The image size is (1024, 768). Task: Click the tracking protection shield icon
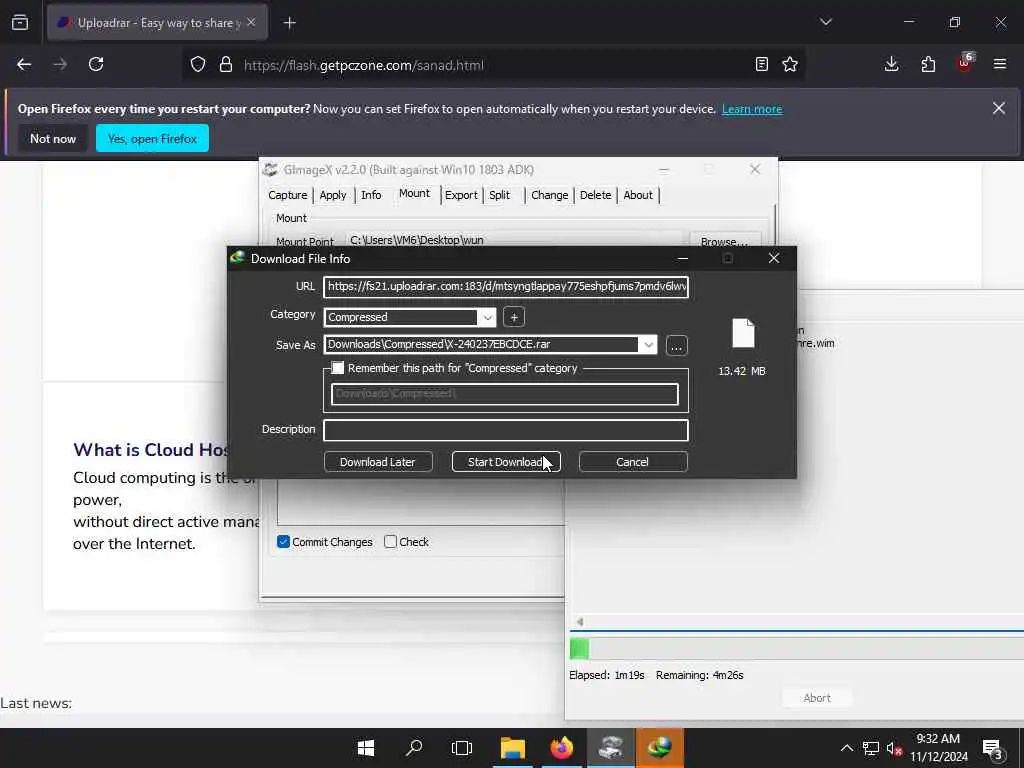(x=198, y=65)
